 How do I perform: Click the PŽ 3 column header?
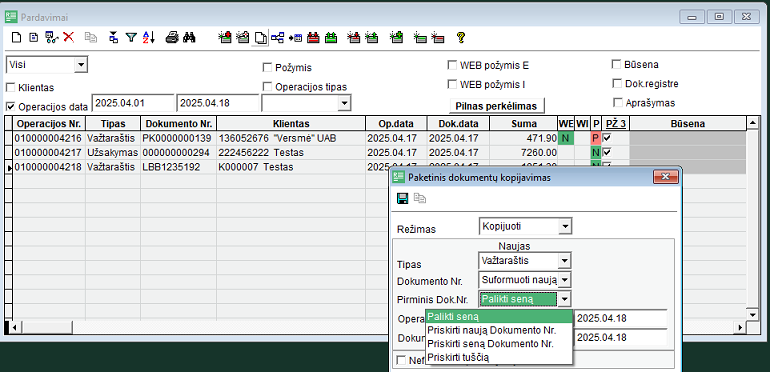click(615, 124)
